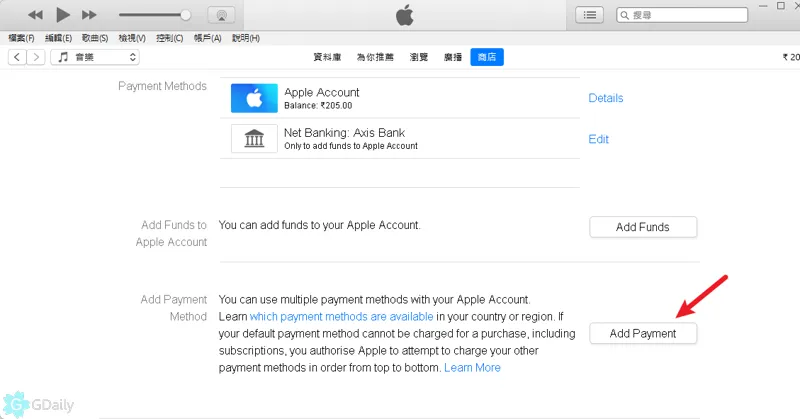The image size is (800, 419).
Task: Focus the search field
Action: pos(682,15)
